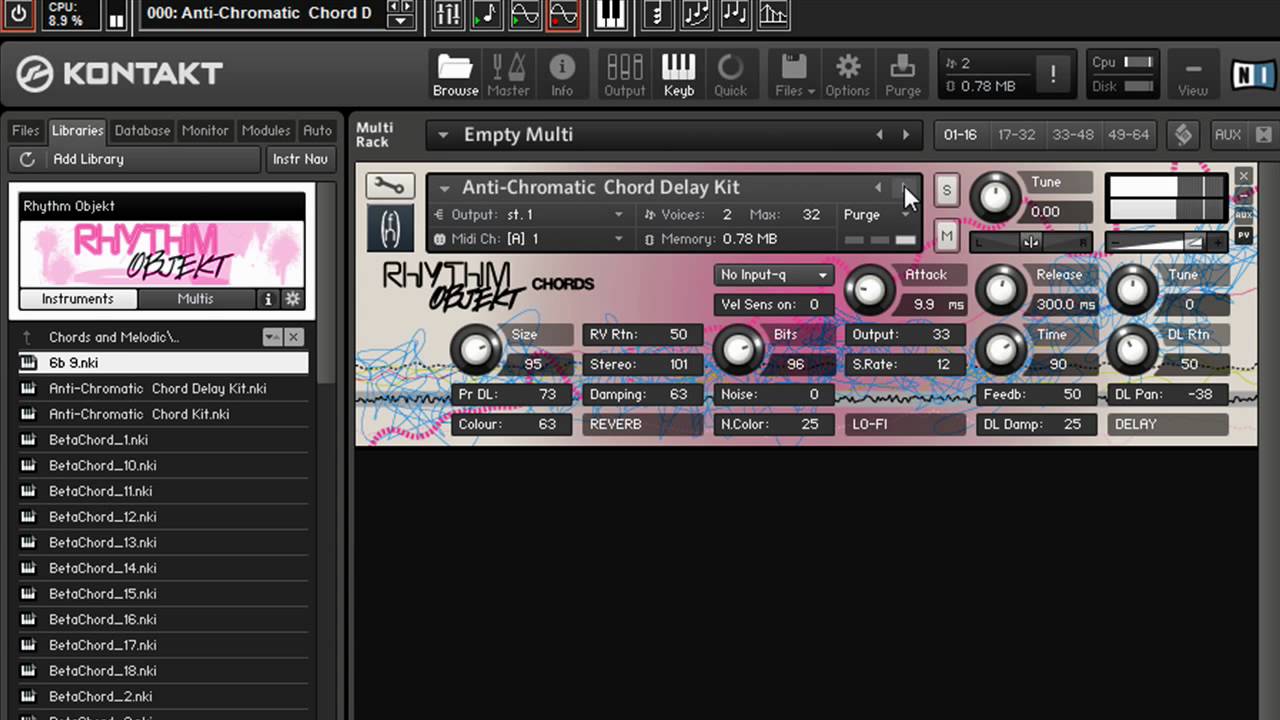1280x720 pixels.
Task: Refresh the library list
Action: click(x=27, y=159)
